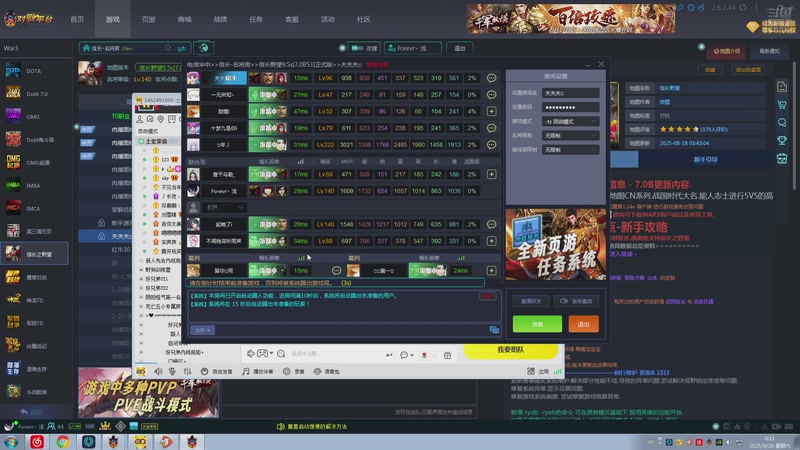Select DOTA in the game sidebar
The width and height of the screenshot is (800, 450).
(x=34, y=71)
